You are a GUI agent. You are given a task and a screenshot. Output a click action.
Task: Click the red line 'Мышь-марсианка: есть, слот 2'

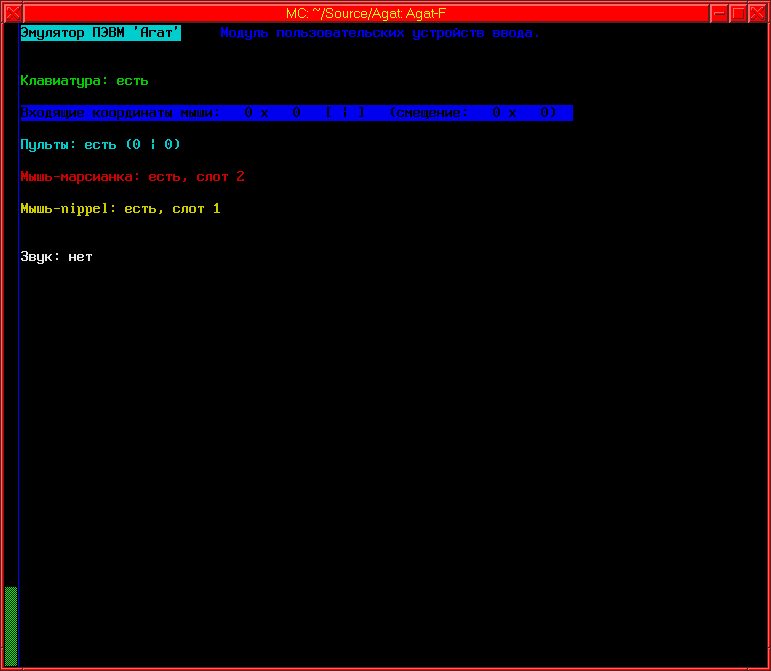pyautogui.click(x=132, y=176)
